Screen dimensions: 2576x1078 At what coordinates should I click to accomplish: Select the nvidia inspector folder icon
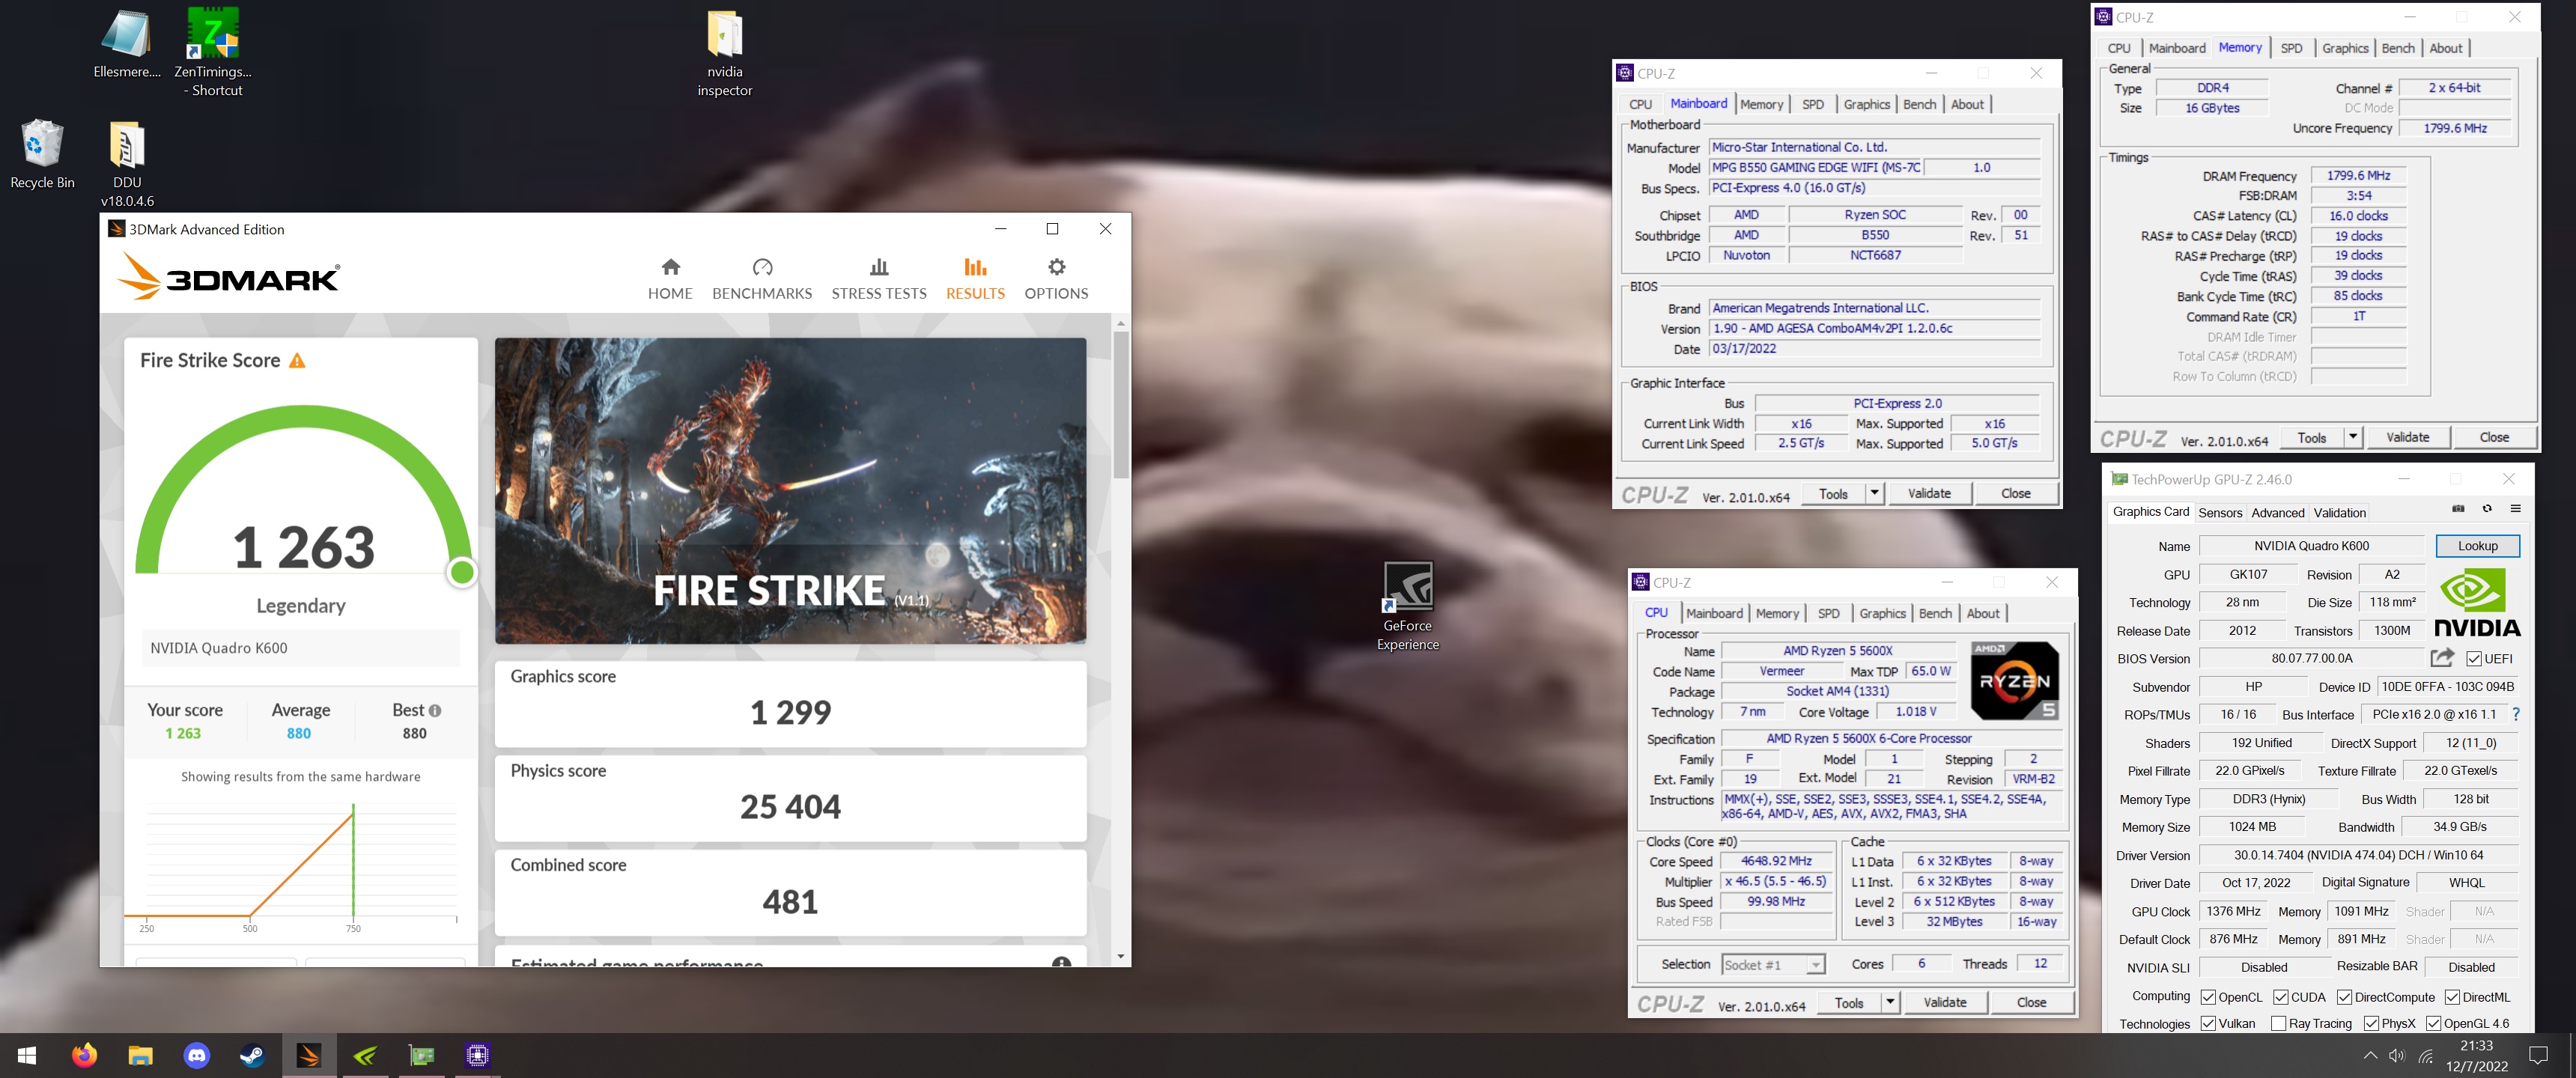pyautogui.click(x=725, y=52)
